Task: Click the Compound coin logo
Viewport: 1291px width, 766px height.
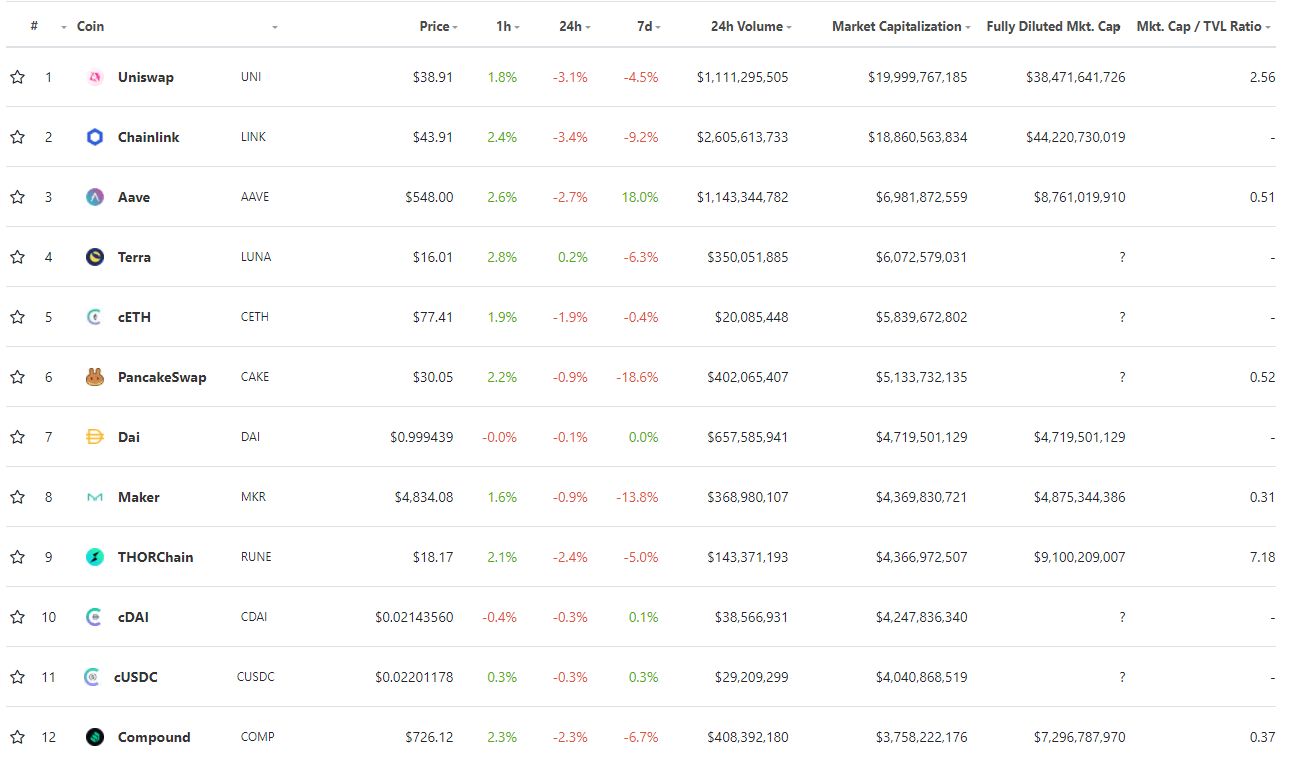Action: click(95, 737)
